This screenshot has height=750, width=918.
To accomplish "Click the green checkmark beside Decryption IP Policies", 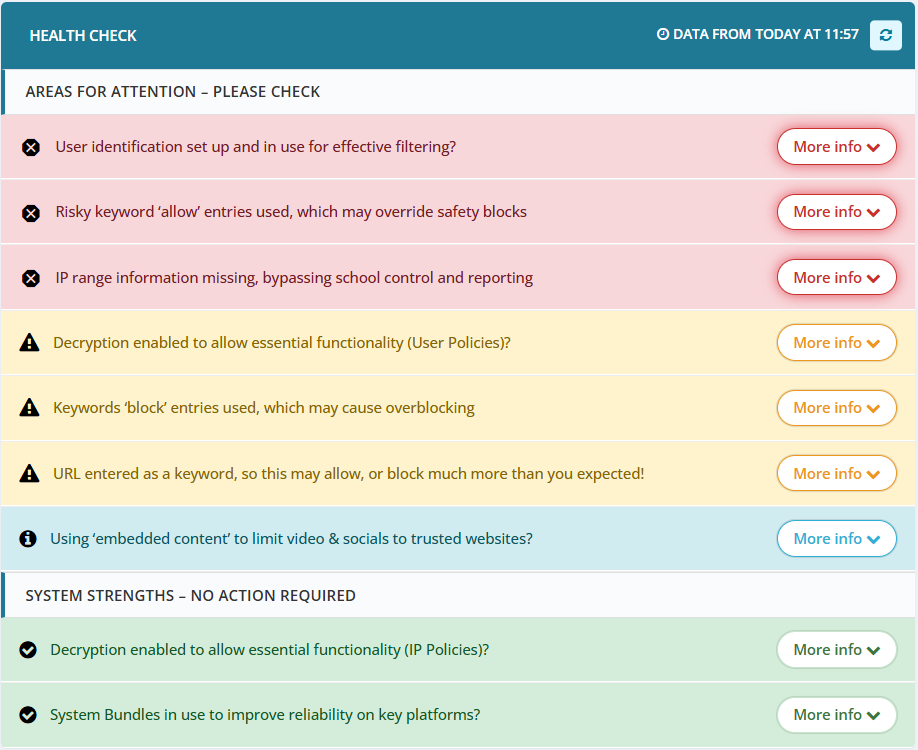I will [x=28, y=650].
